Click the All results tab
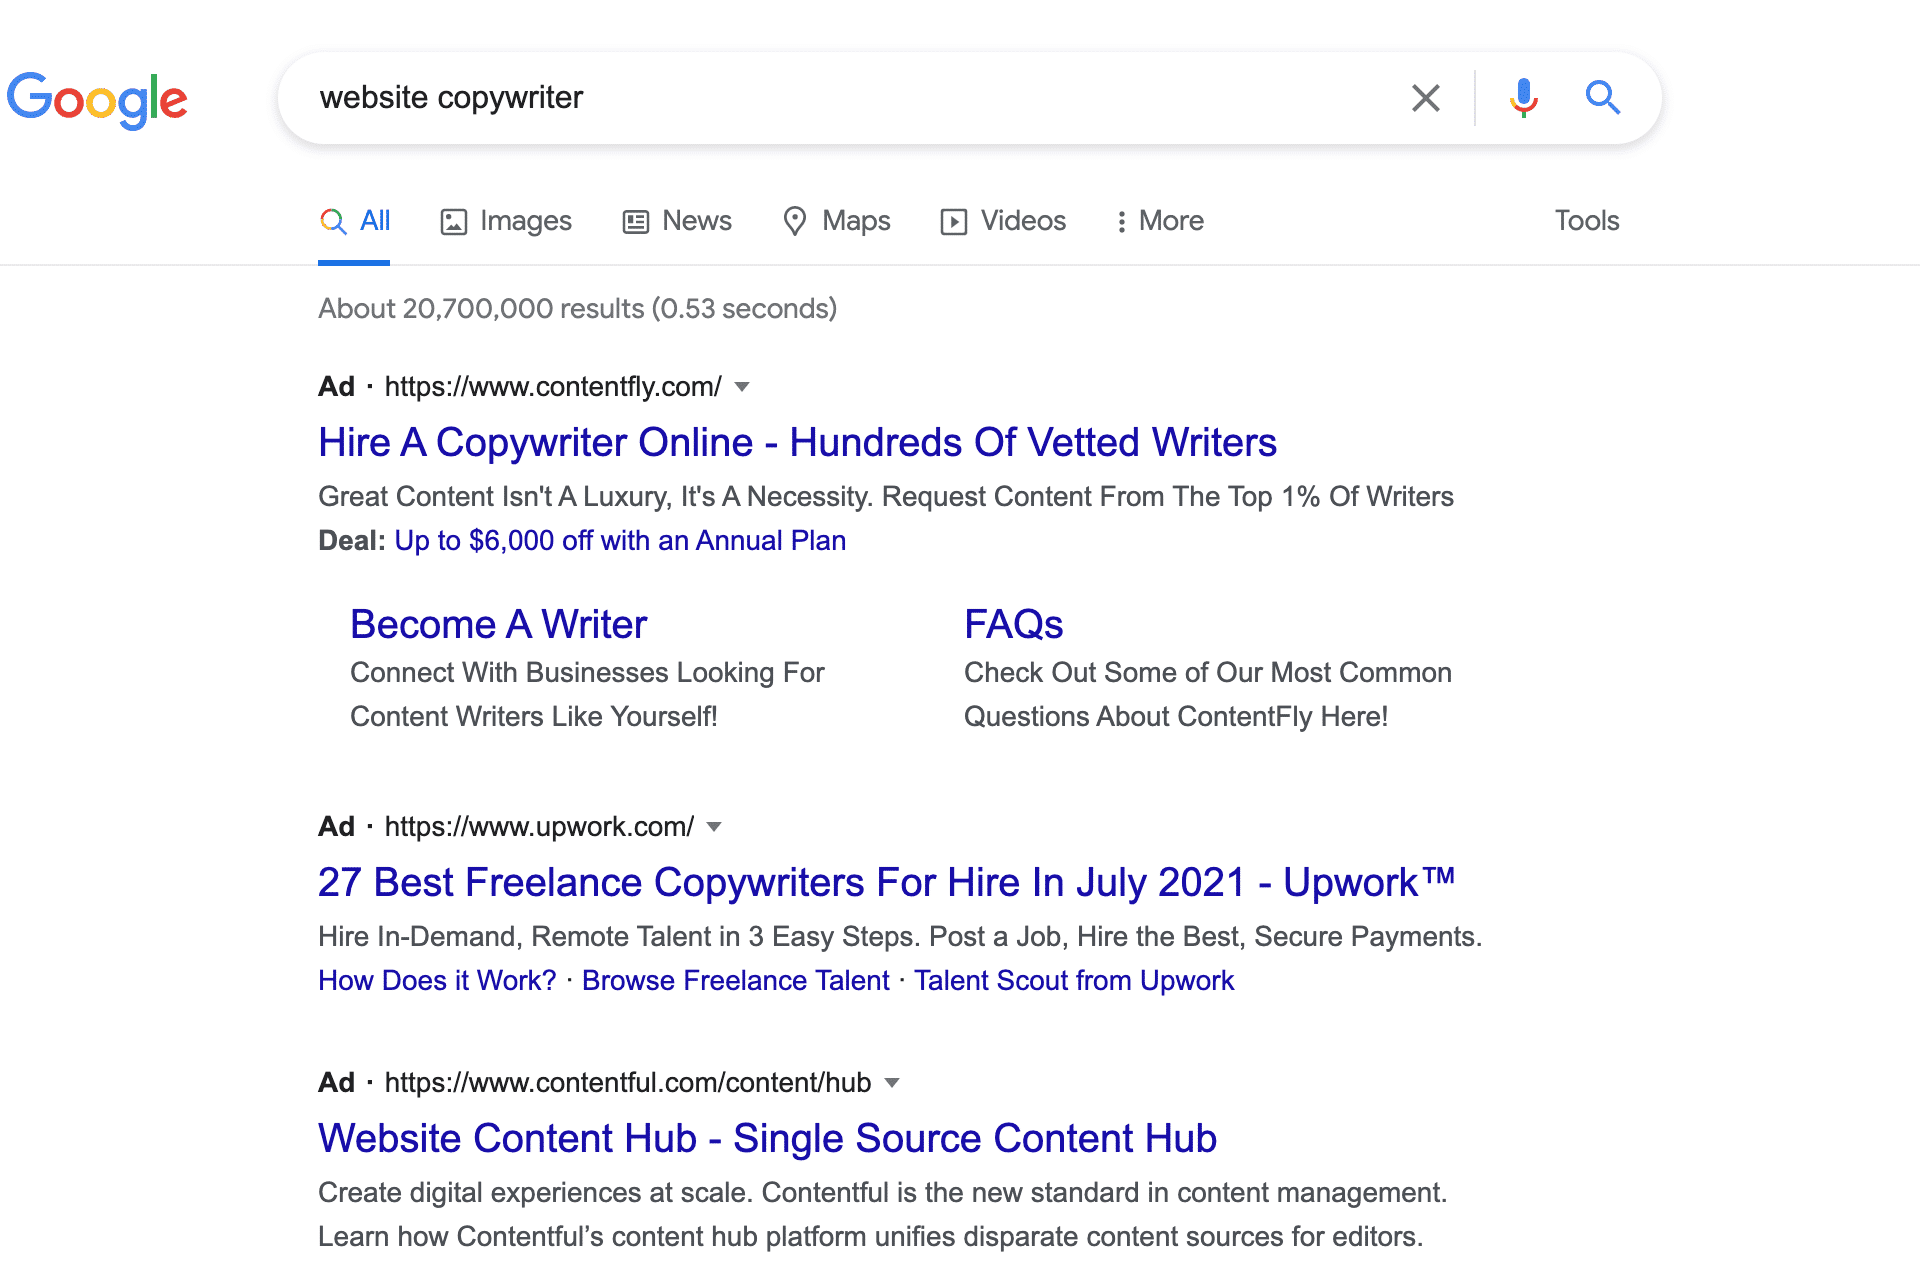The width and height of the screenshot is (1920, 1276). tap(355, 219)
